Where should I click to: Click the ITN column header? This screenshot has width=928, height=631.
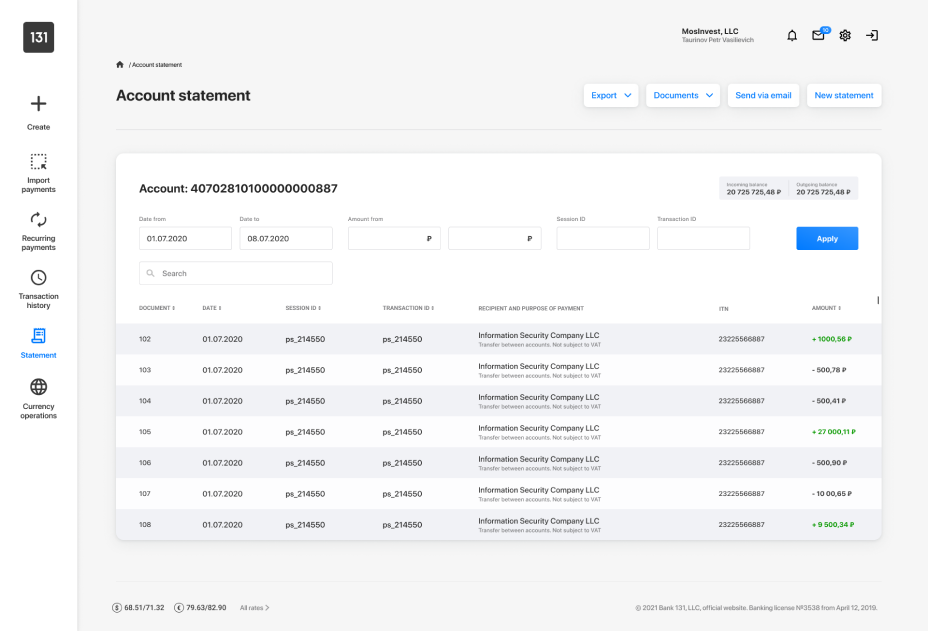[x=723, y=309]
